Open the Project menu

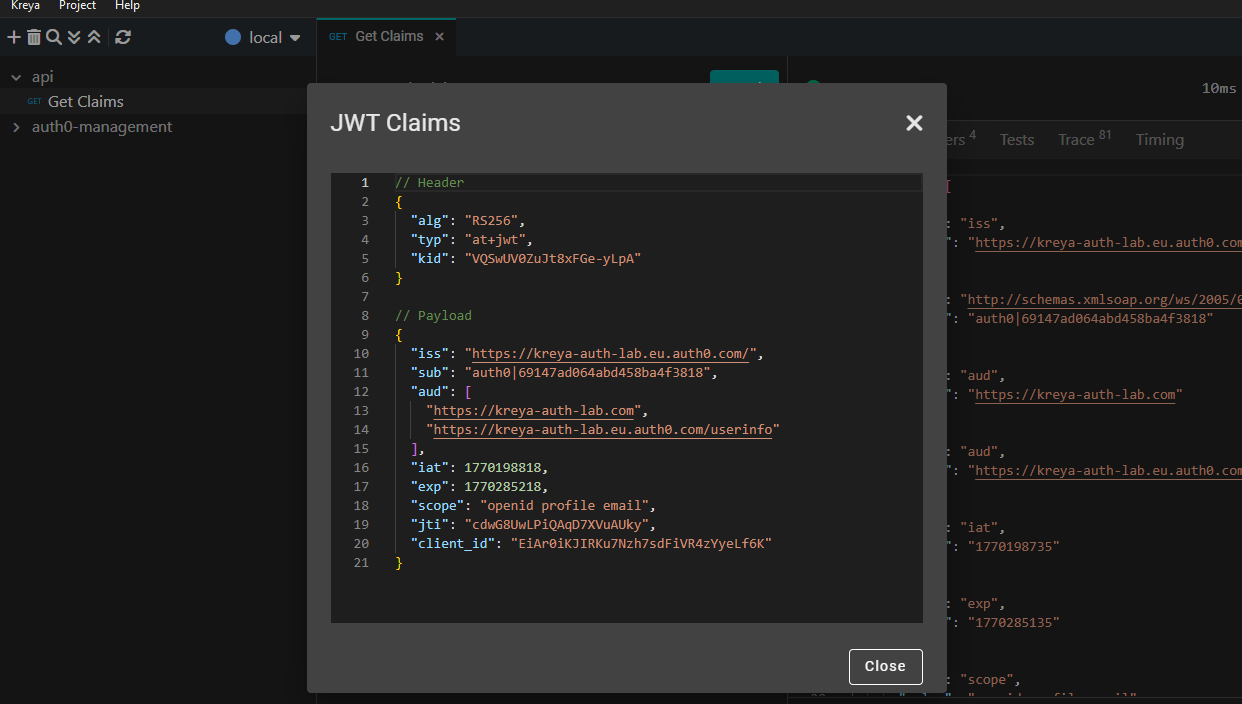pyautogui.click(x=77, y=6)
